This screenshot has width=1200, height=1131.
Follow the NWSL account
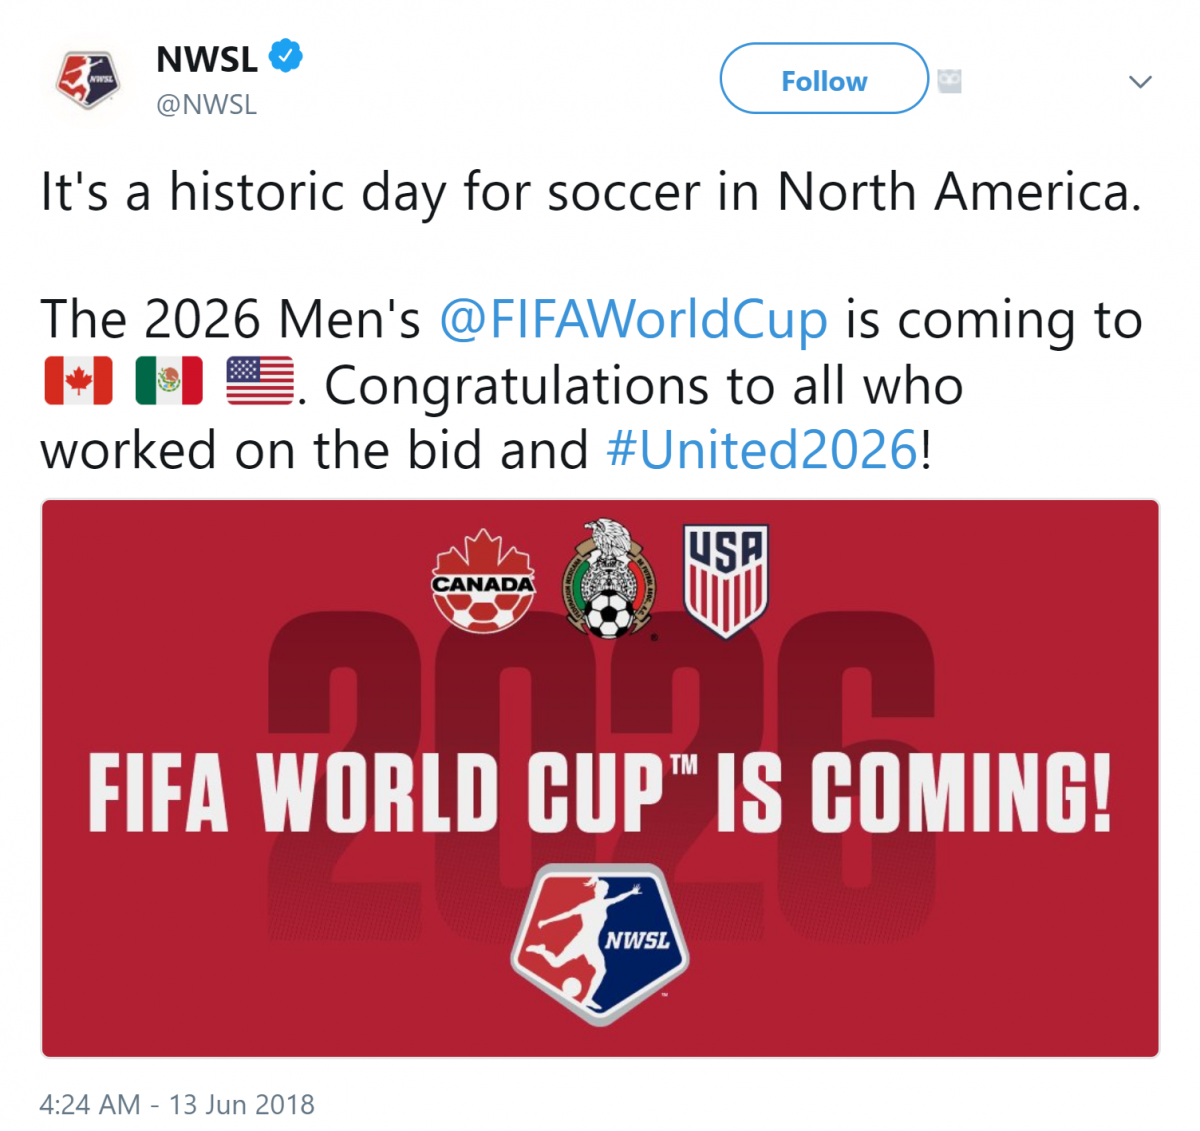coord(824,79)
